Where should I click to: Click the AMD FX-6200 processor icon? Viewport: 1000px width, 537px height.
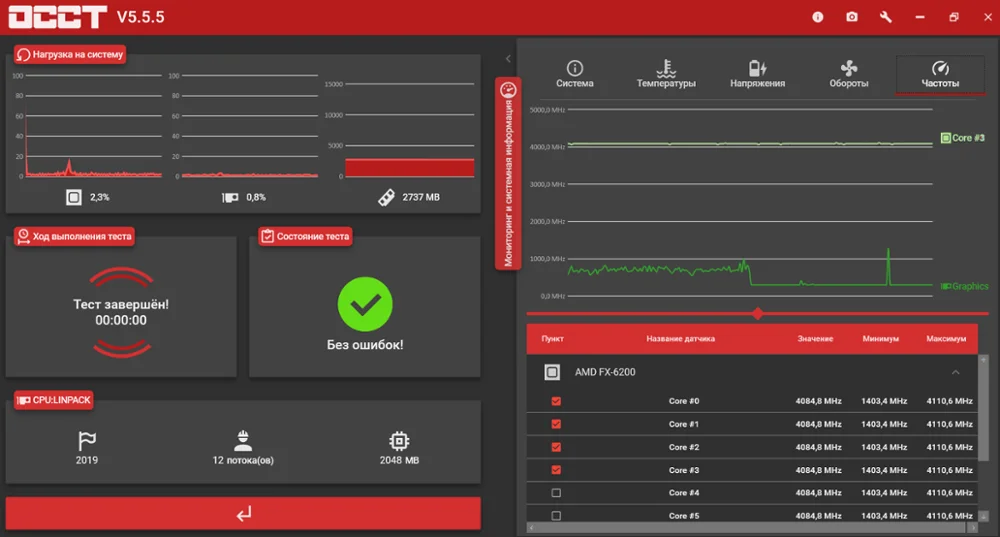pyautogui.click(x=552, y=372)
